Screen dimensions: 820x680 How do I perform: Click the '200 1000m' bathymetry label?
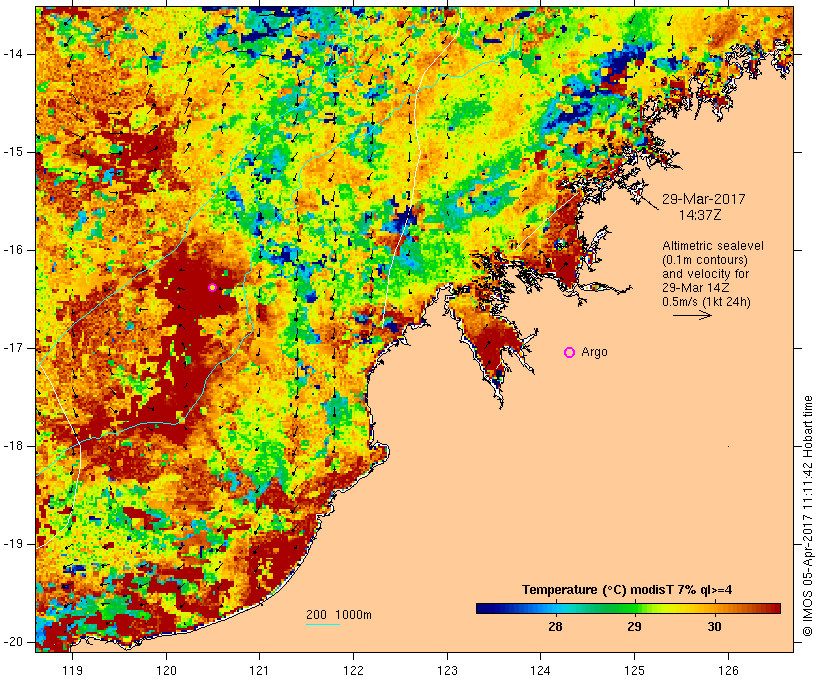point(339,615)
